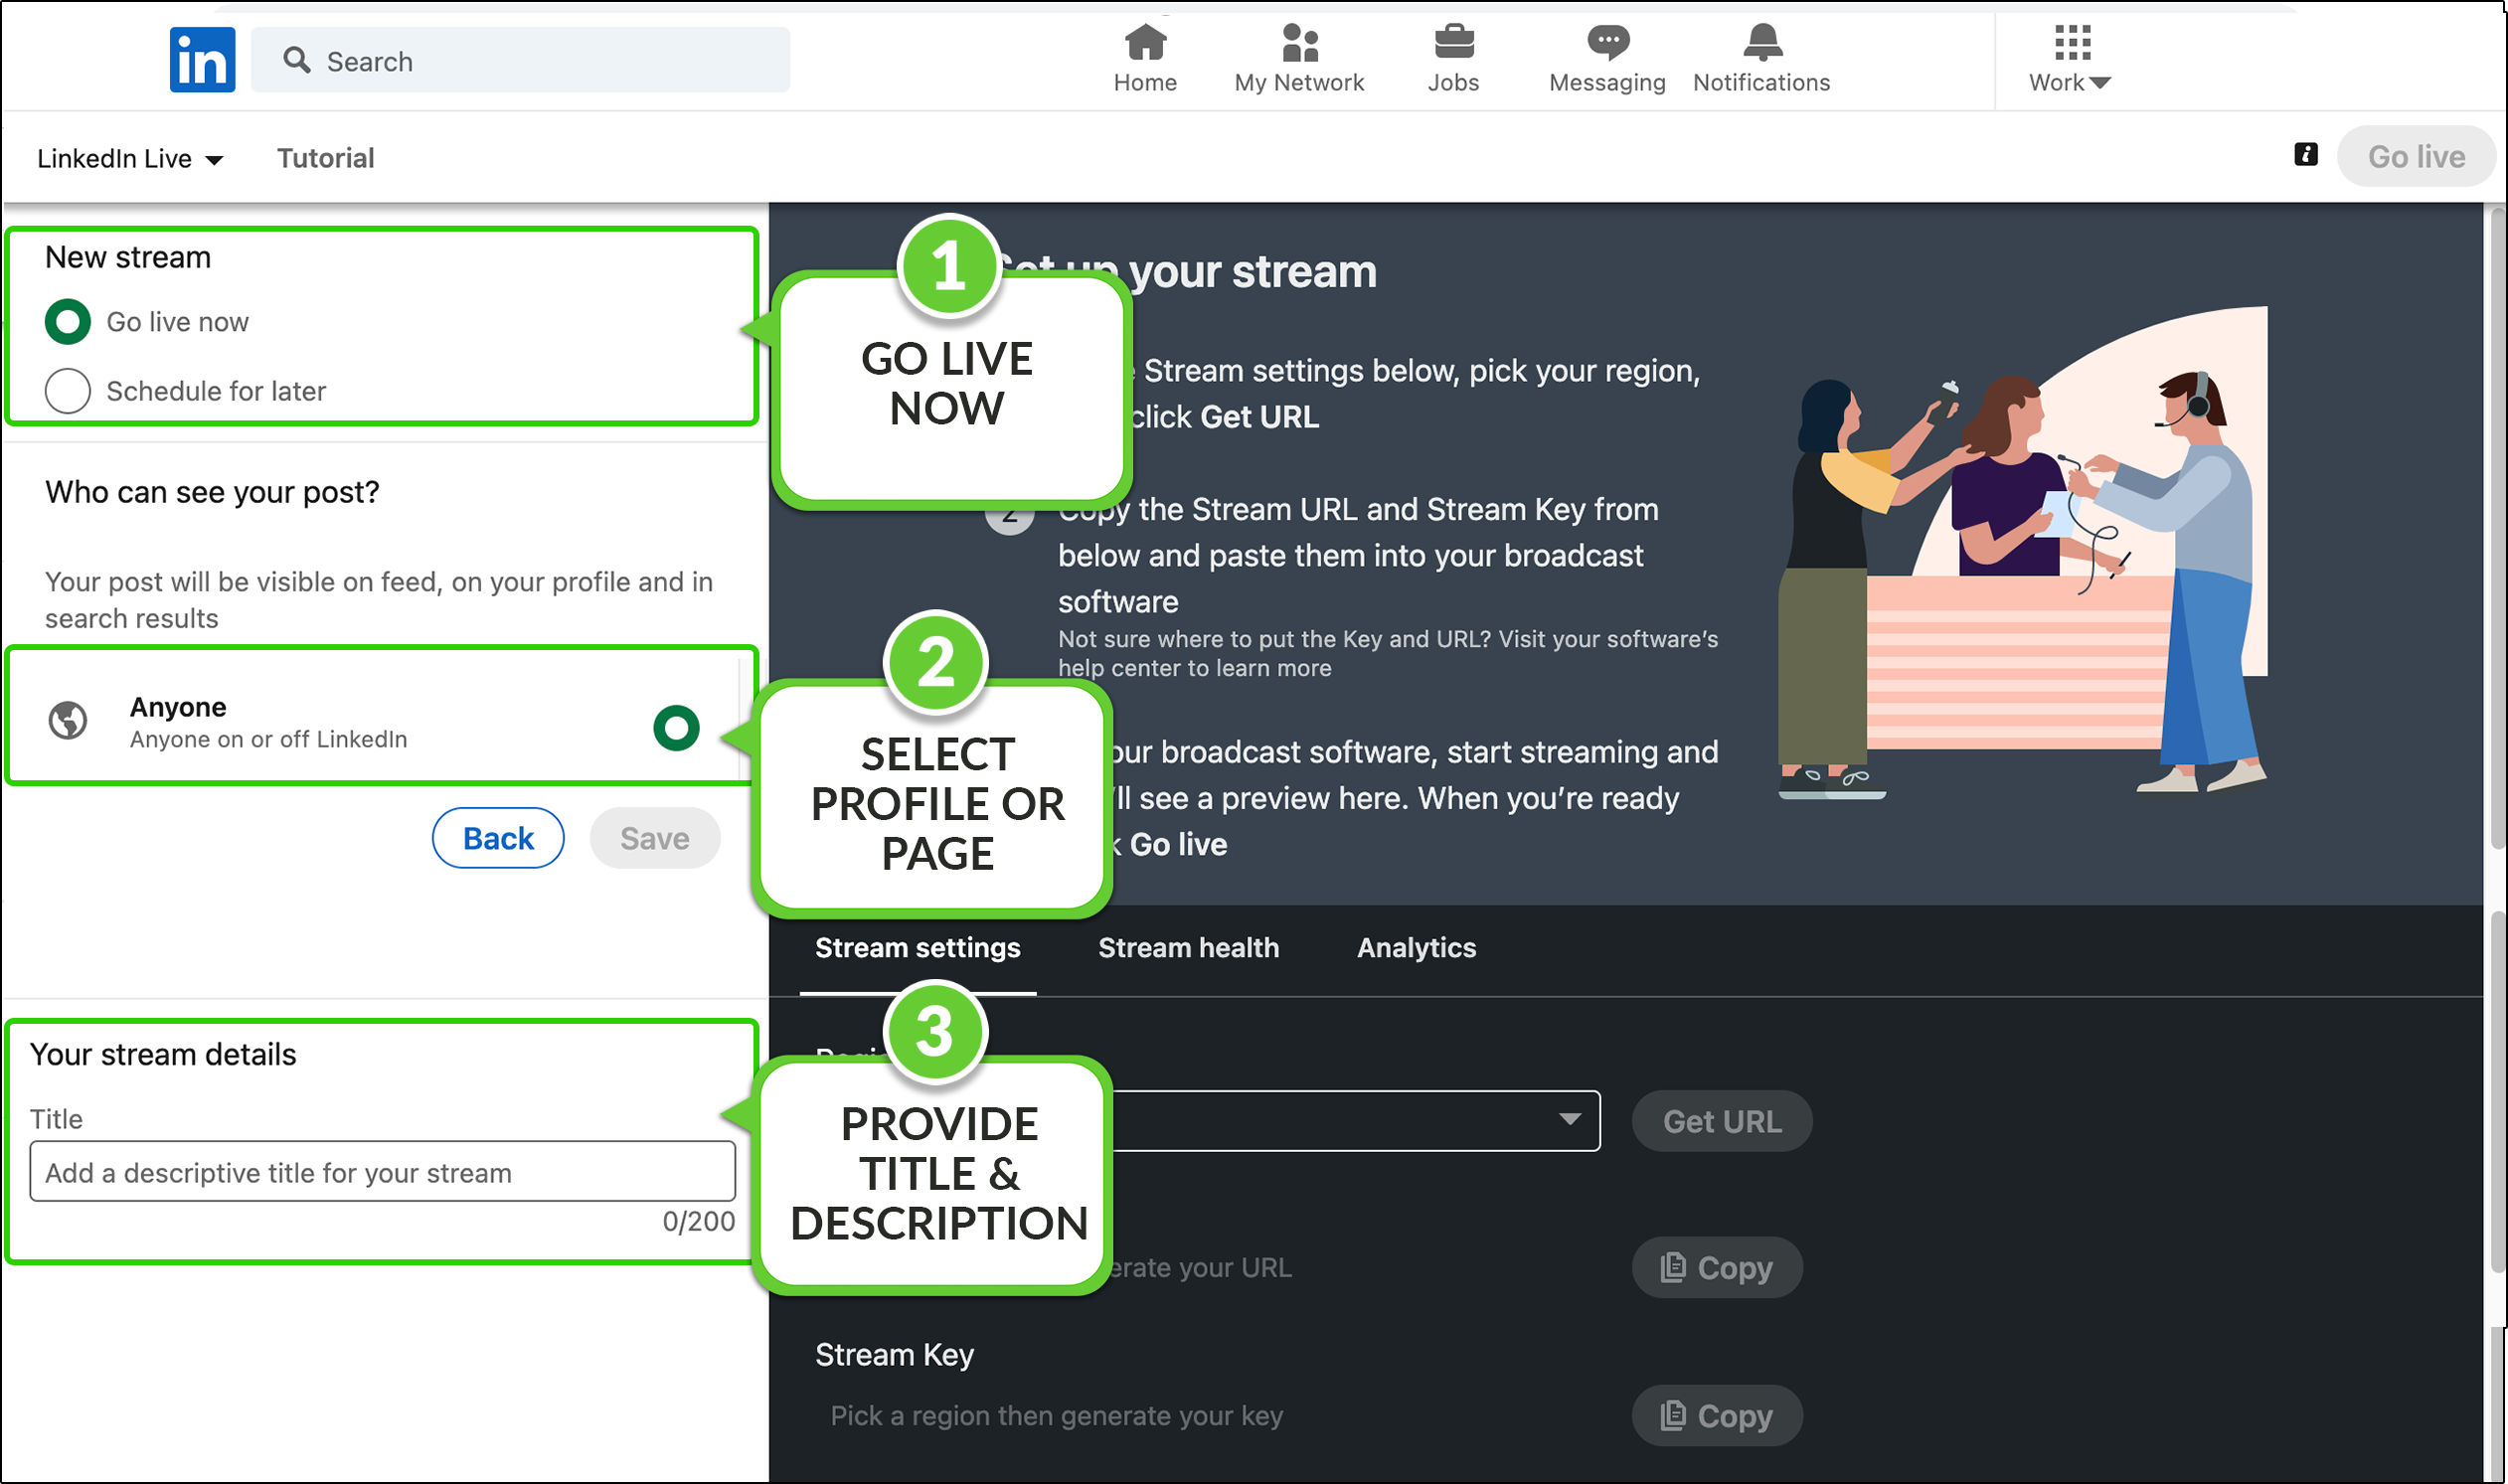
Task: Click the search magnifier icon
Action: click(296, 60)
